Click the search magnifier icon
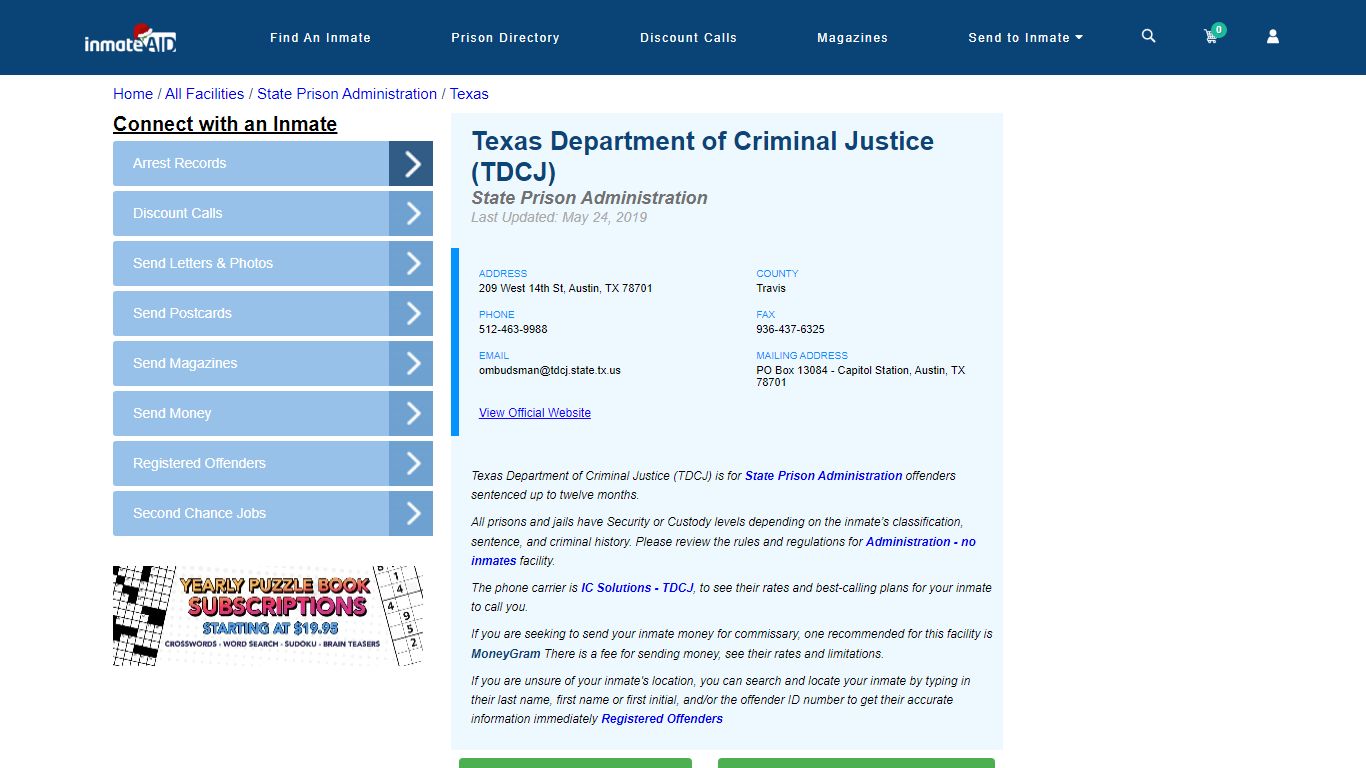1366x768 pixels. (x=1148, y=36)
